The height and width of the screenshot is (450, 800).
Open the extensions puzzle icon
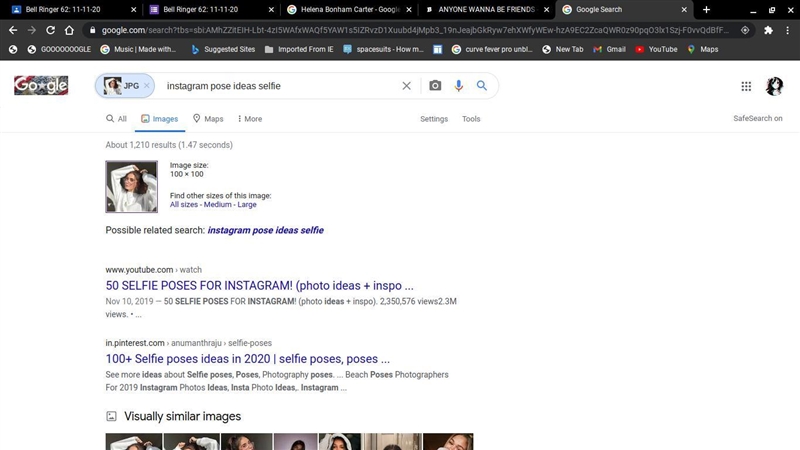[768, 30]
